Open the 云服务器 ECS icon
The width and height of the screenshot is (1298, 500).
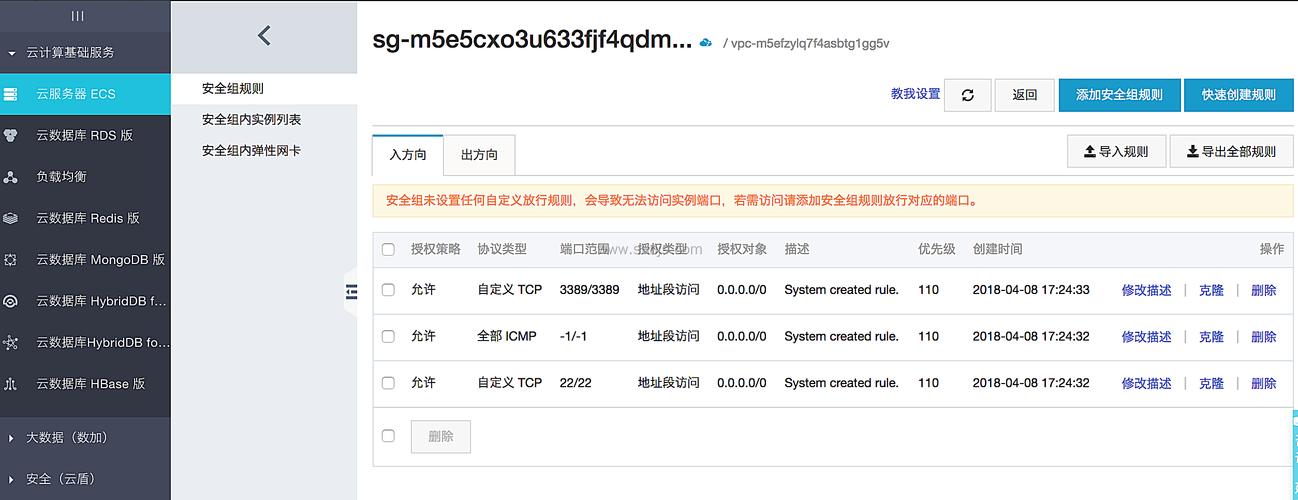11,94
